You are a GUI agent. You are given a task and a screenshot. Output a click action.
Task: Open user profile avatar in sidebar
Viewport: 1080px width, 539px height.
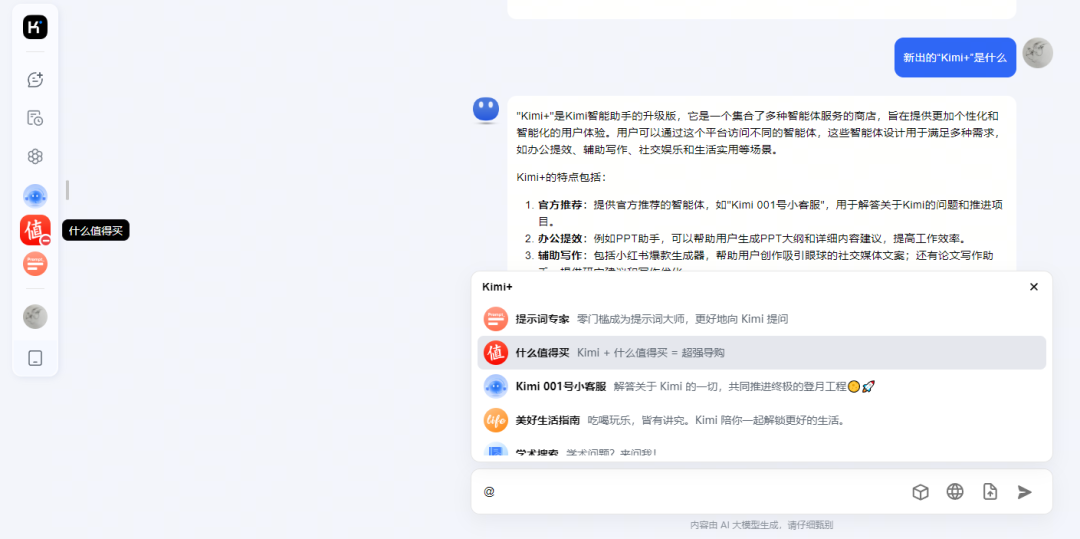pyautogui.click(x=35, y=317)
